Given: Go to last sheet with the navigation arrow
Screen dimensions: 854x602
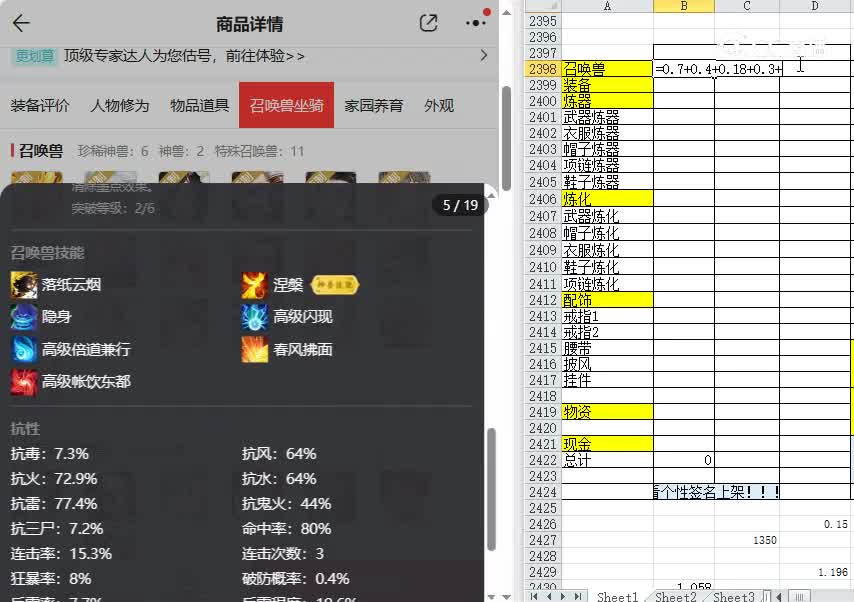Looking at the screenshot, I should click(578, 597).
